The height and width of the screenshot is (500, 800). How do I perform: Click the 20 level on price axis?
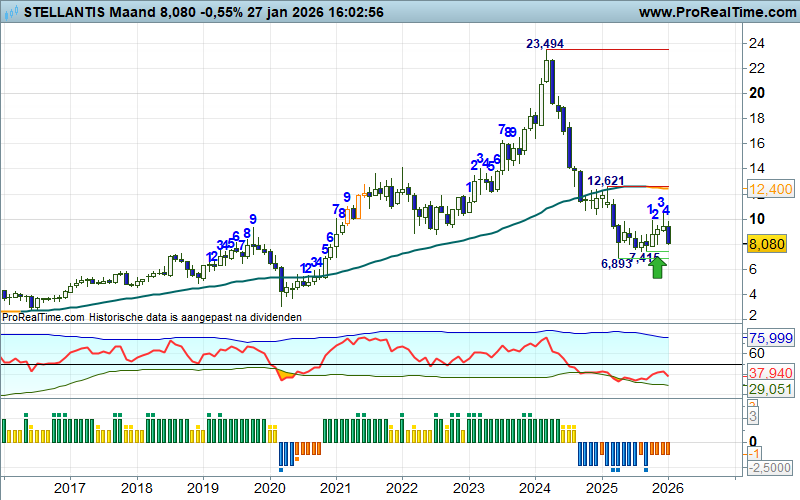757,93
